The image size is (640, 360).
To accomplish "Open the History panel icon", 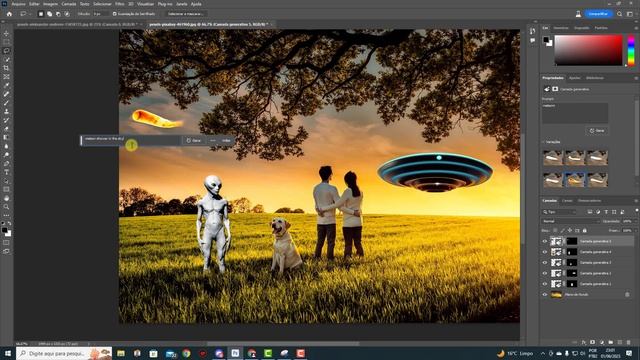I will (533, 31).
